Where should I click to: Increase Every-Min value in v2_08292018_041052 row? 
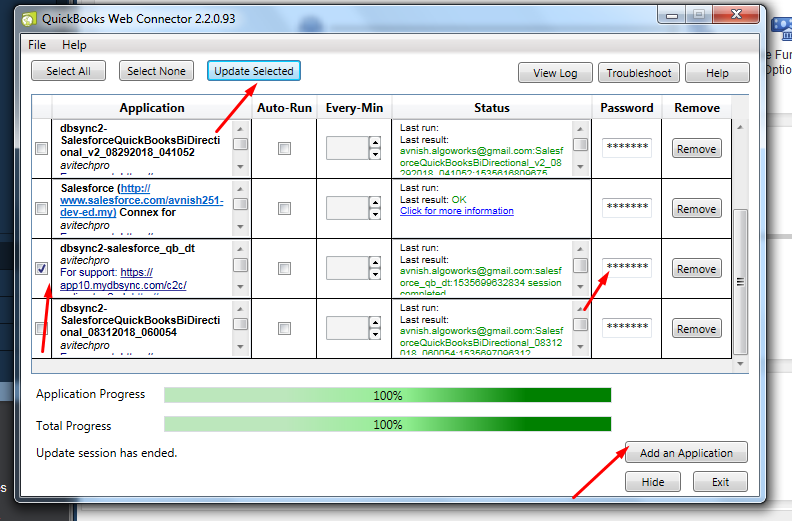click(x=375, y=143)
